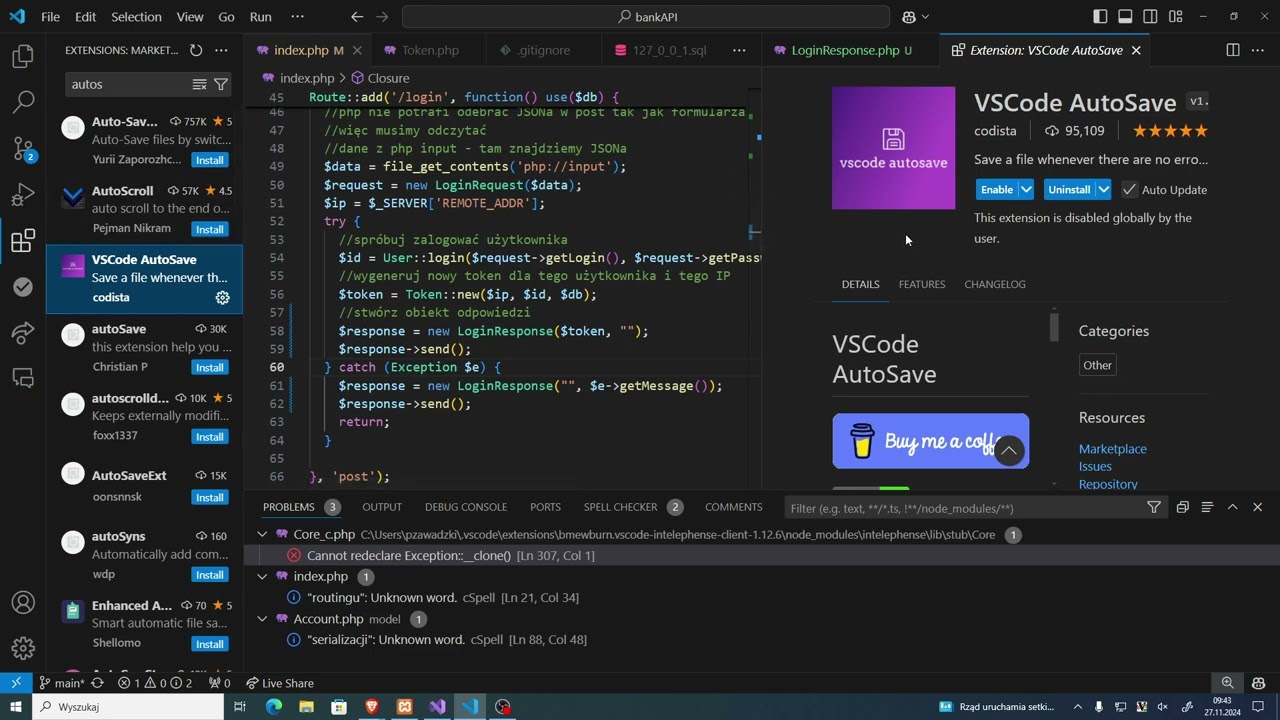Synchronize changes in status bar
The width and height of the screenshot is (1280, 720).
click(97, 683)
